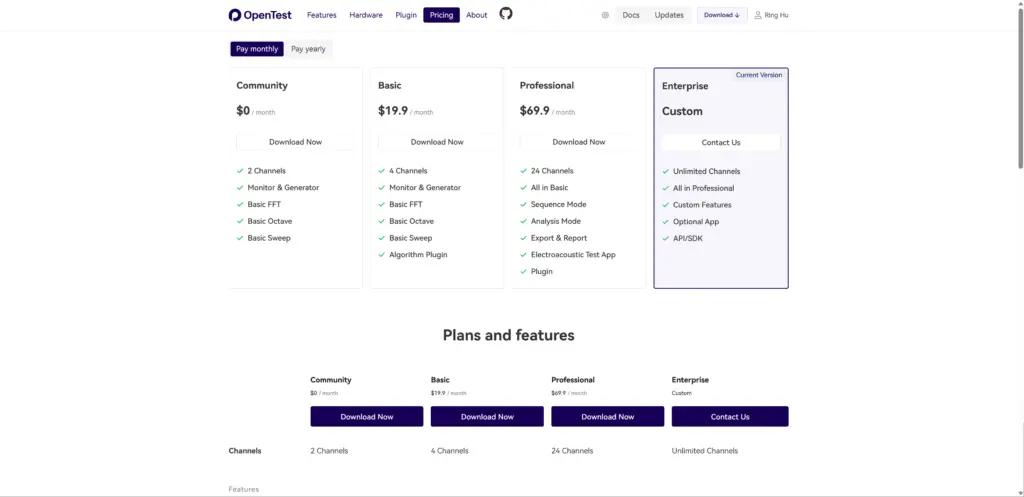Click Analysis Mode feature in Professional card
This screenshot has height=497, width=1024.
pos(556,221)
